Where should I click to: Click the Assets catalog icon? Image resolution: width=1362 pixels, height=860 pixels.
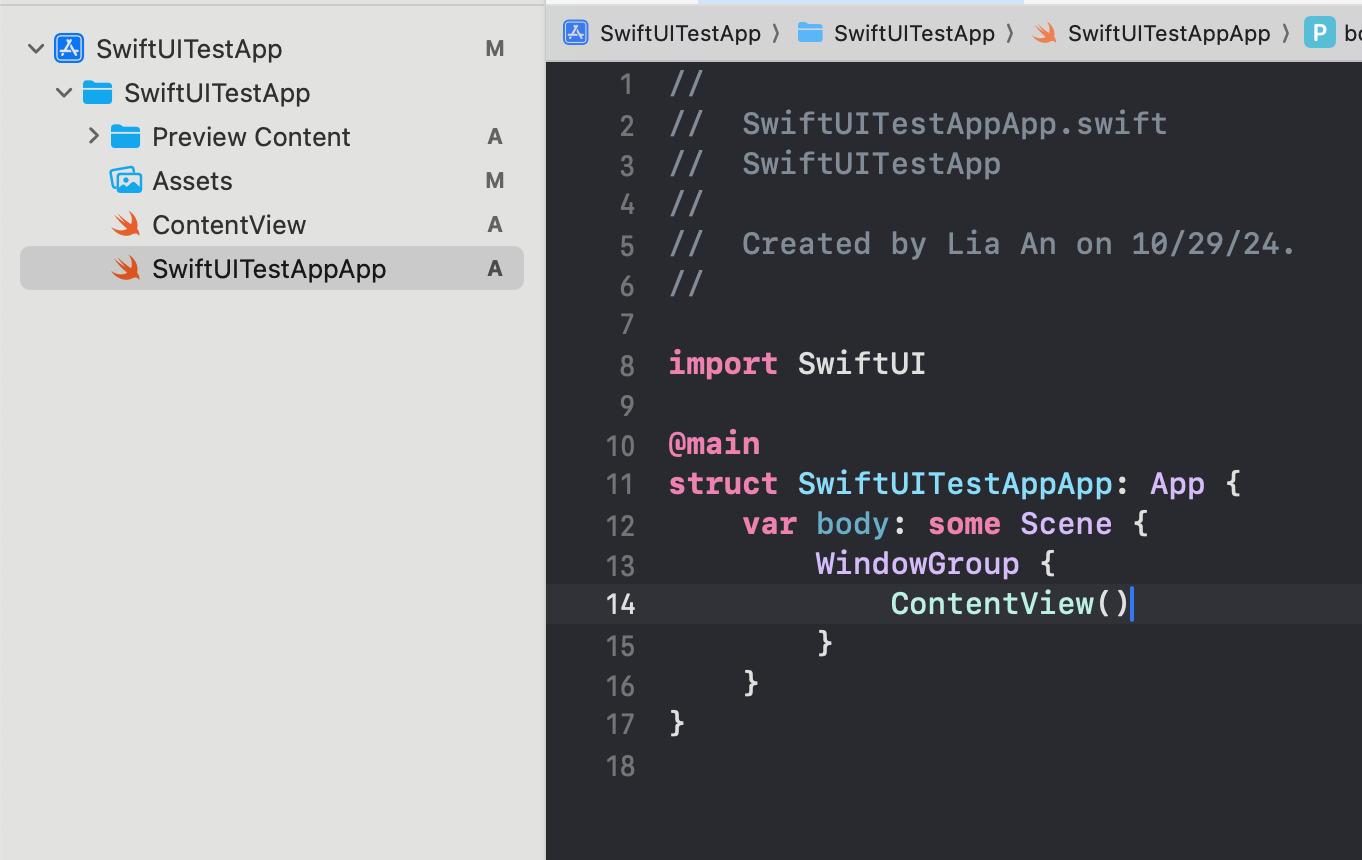(x=125, y=180)
